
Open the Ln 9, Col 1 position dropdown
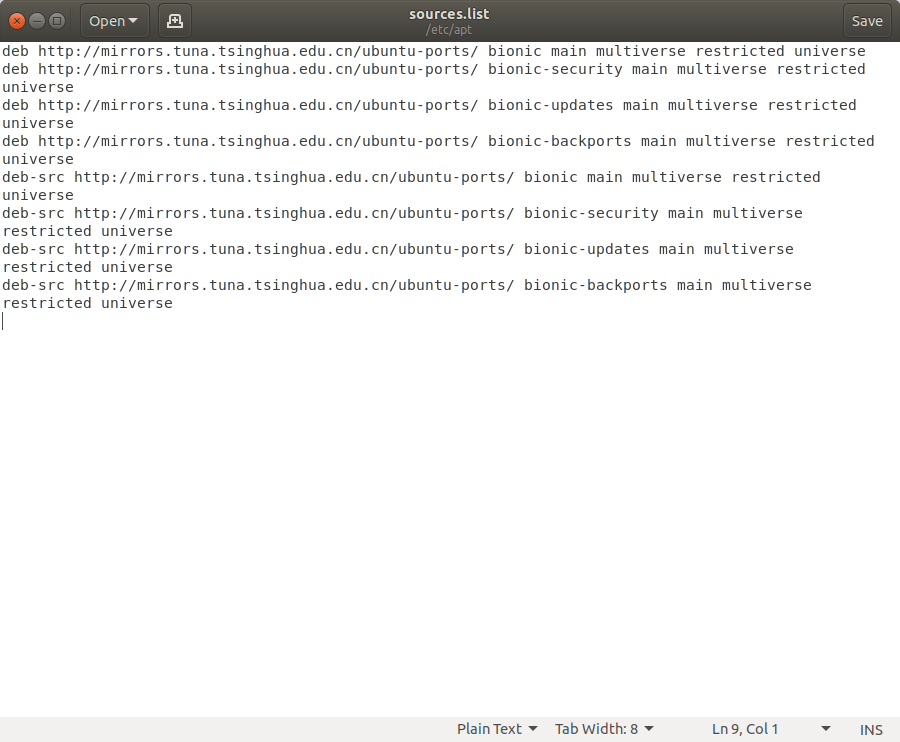tap(771, 729)
